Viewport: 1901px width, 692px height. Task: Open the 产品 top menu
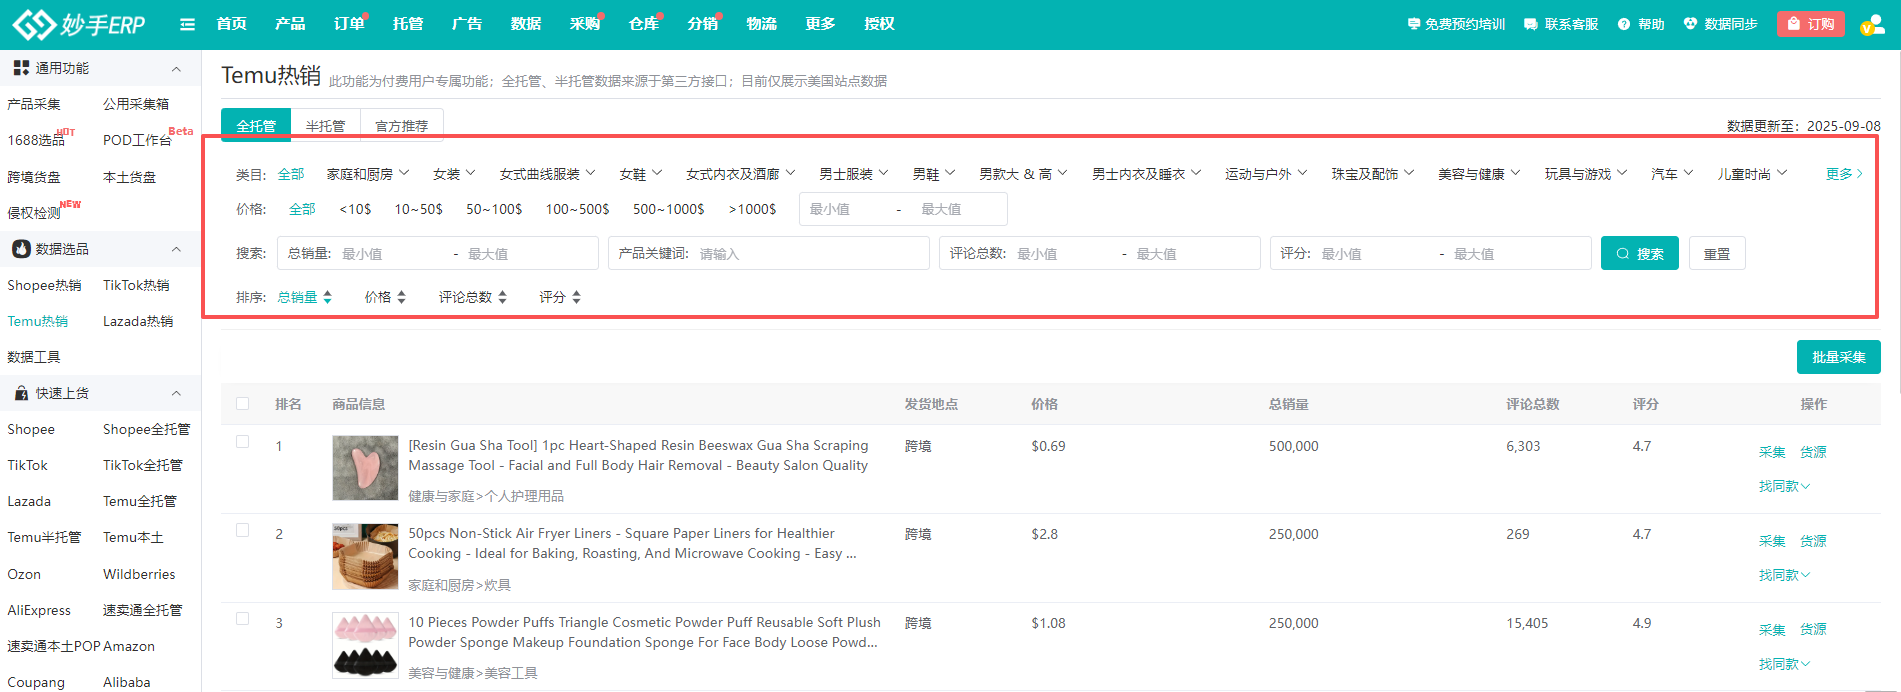[x=290, y=24]
